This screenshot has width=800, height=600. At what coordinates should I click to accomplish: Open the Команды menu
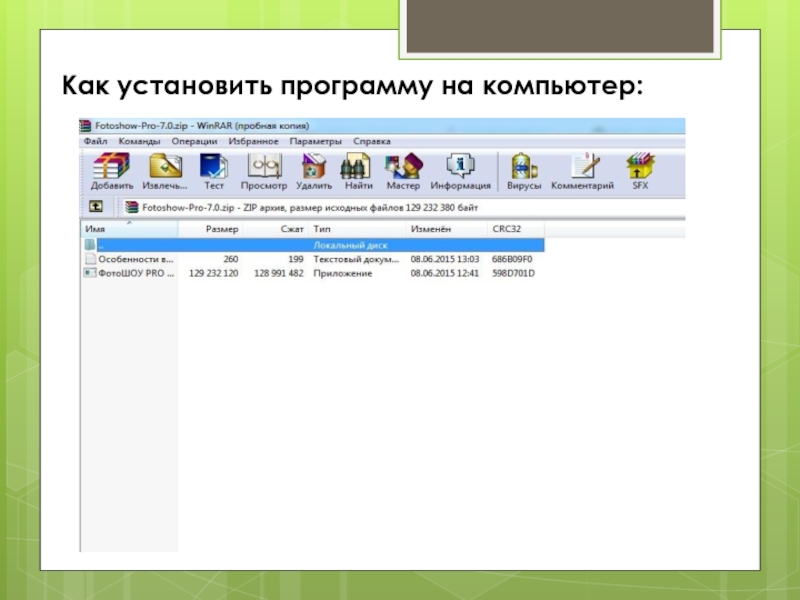click(139, 141)
